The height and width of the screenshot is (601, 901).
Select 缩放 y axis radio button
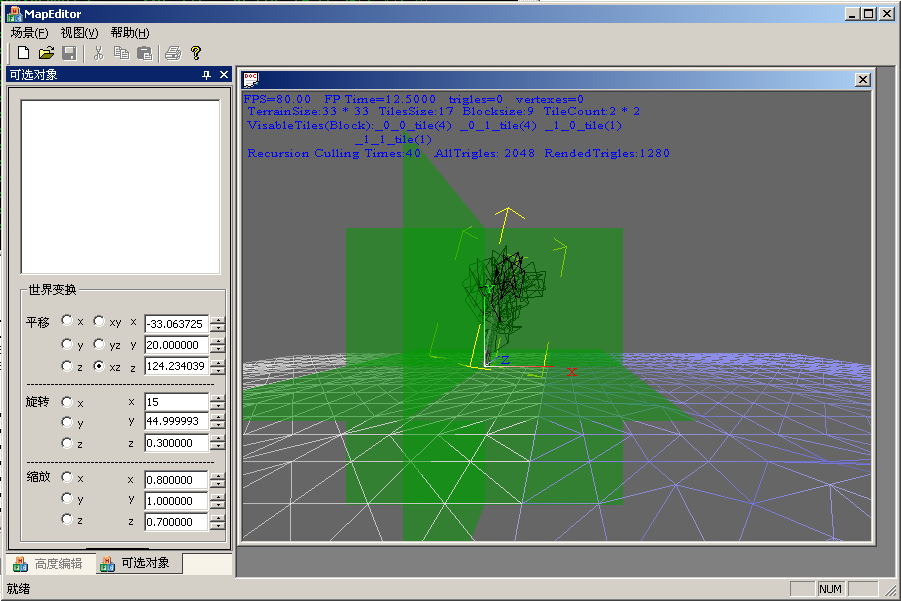click(x=67, y=498)
